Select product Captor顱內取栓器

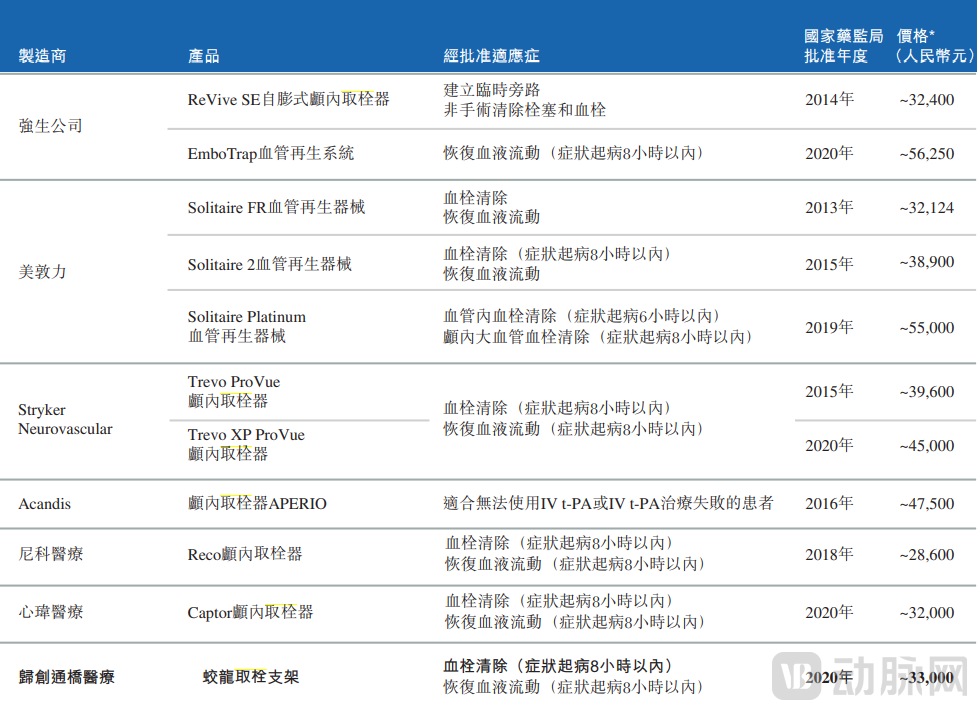(x=250, y=613)
